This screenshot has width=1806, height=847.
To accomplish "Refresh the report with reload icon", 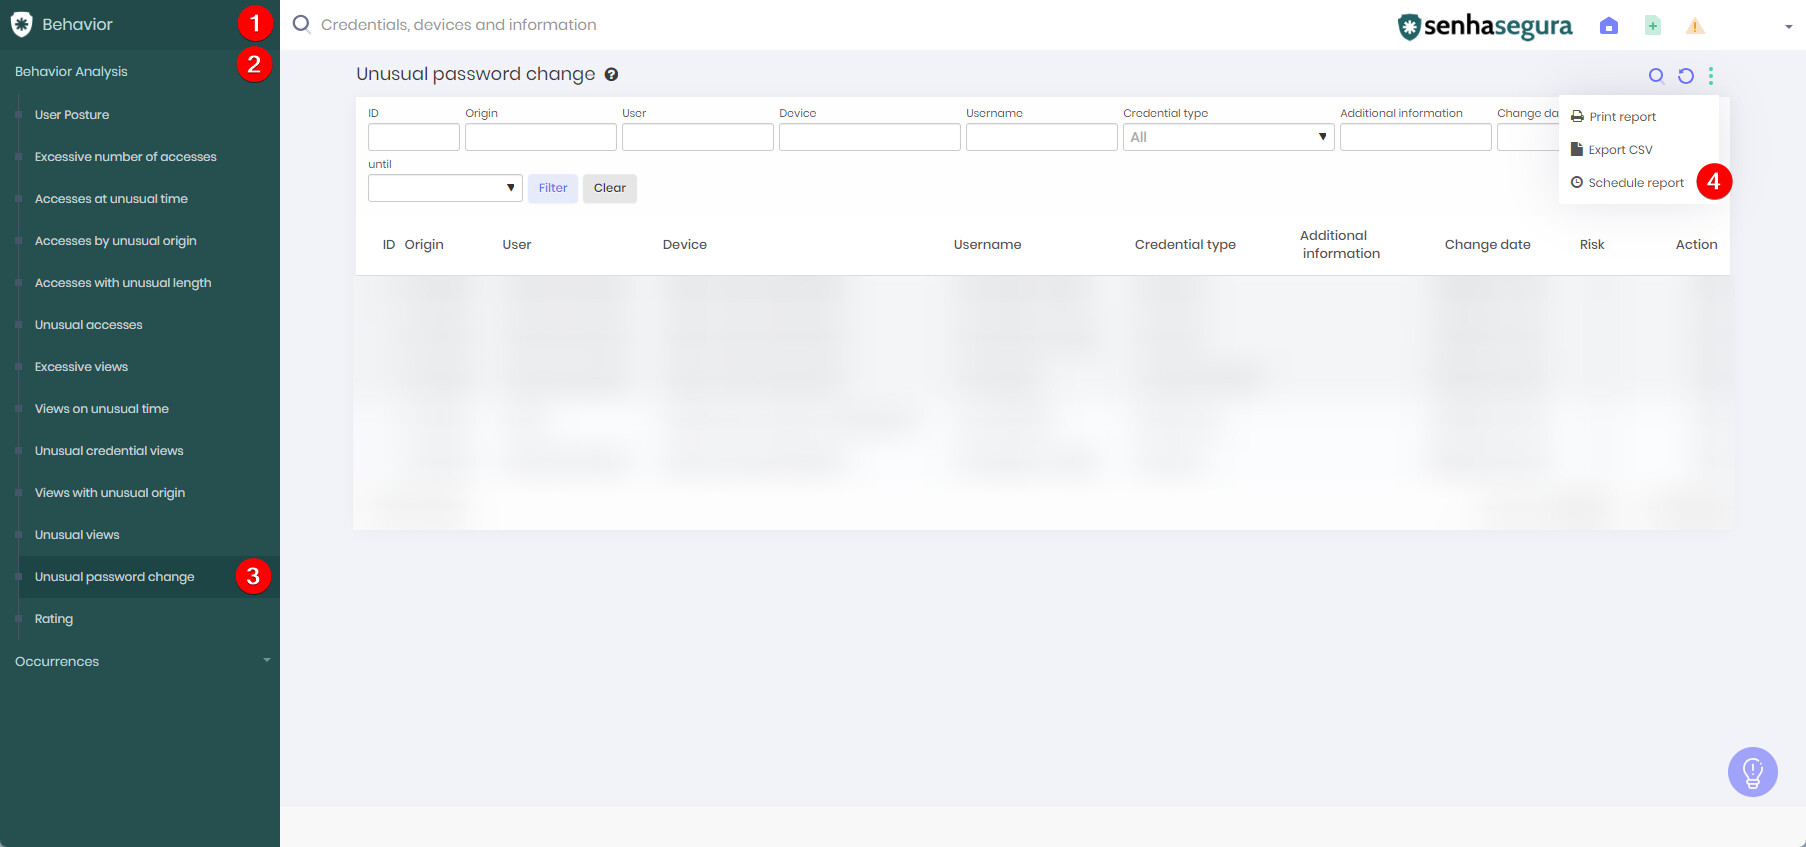I will point(1685,75).
